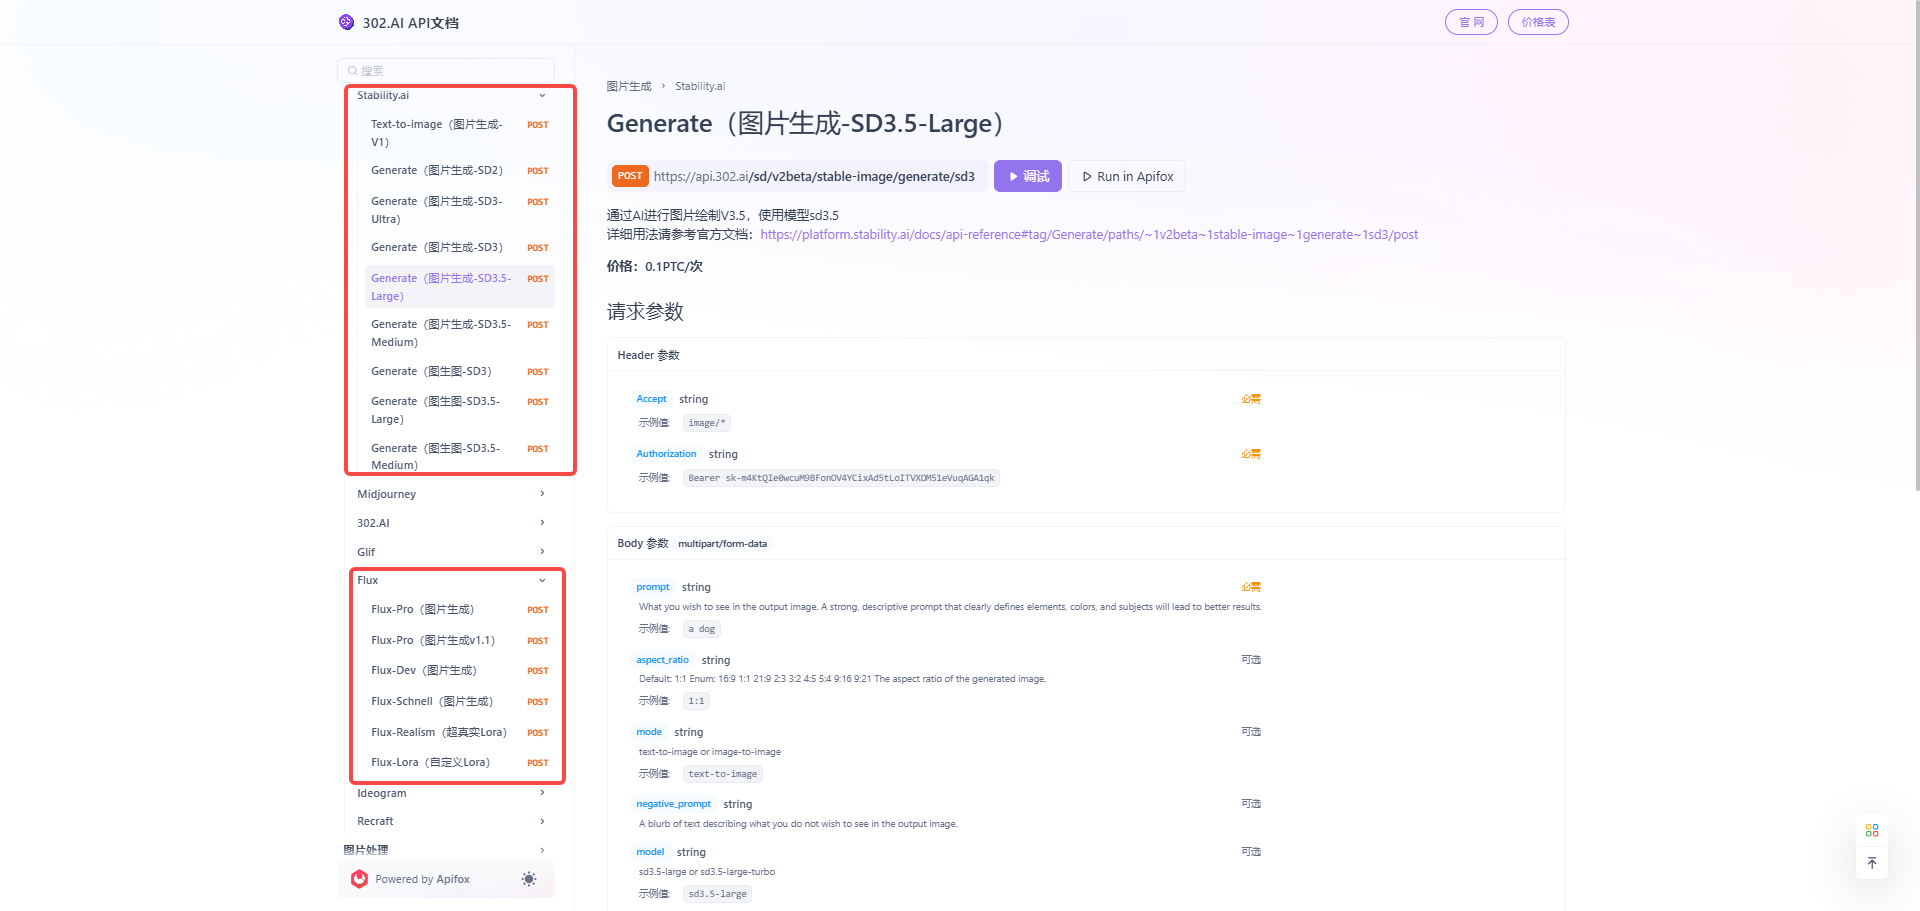Open Flux-Pro (图片生成v1.1) page
The image size is (1920, 911).
coord(458,640)
